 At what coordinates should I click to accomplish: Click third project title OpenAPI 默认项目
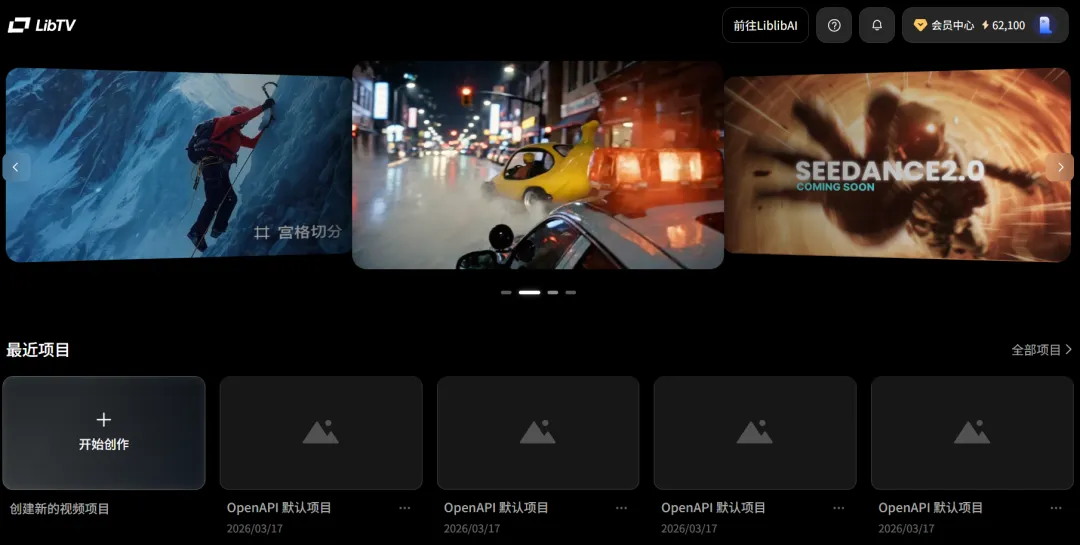714,508
